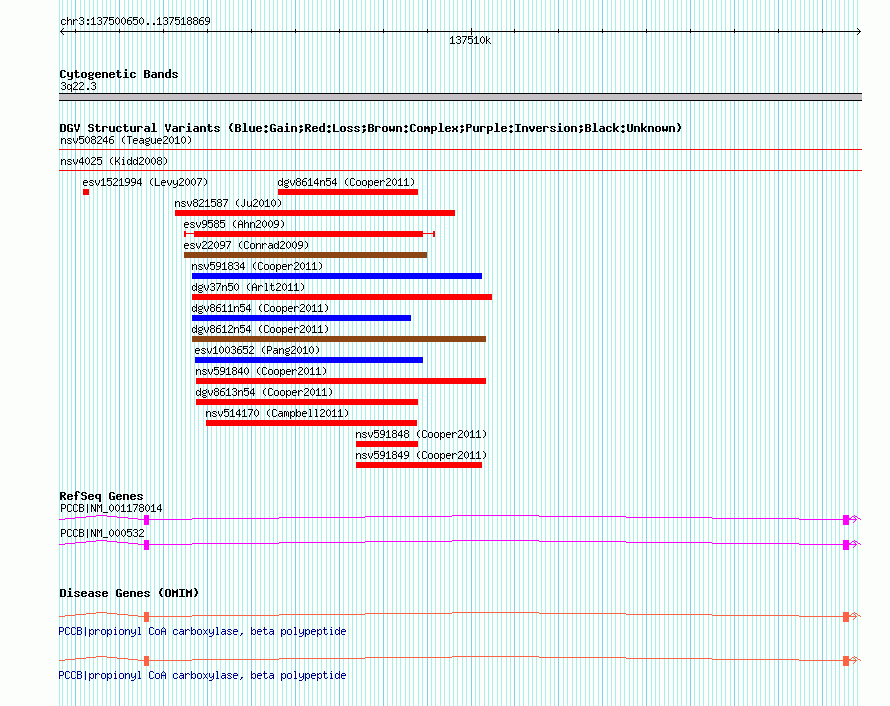
Task: Select the red nsv591840 (Cooper2011) bar
Action: pos(341,381)
